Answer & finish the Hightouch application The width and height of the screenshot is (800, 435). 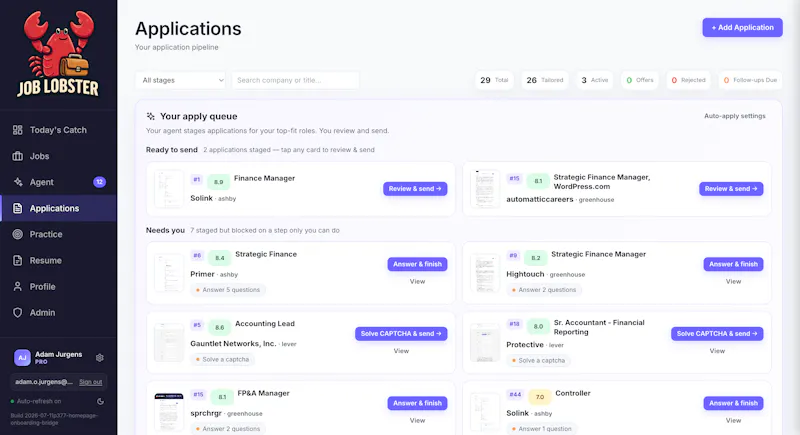(733, 264)
